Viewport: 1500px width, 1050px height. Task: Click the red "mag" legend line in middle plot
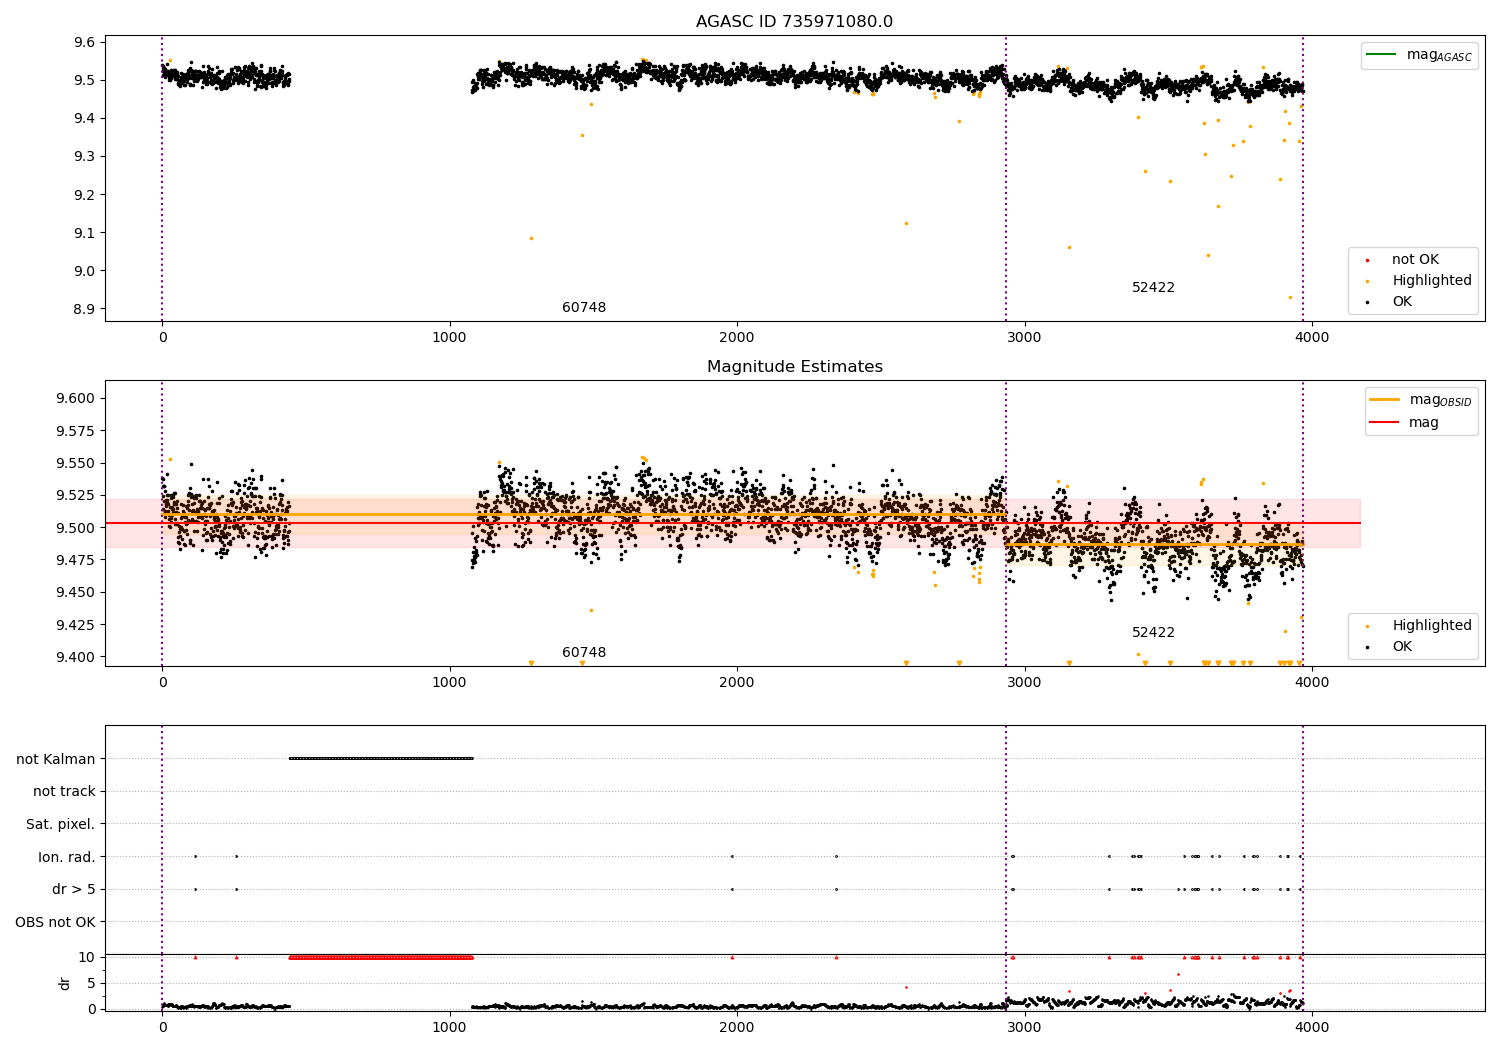[x=1385, y=423]
